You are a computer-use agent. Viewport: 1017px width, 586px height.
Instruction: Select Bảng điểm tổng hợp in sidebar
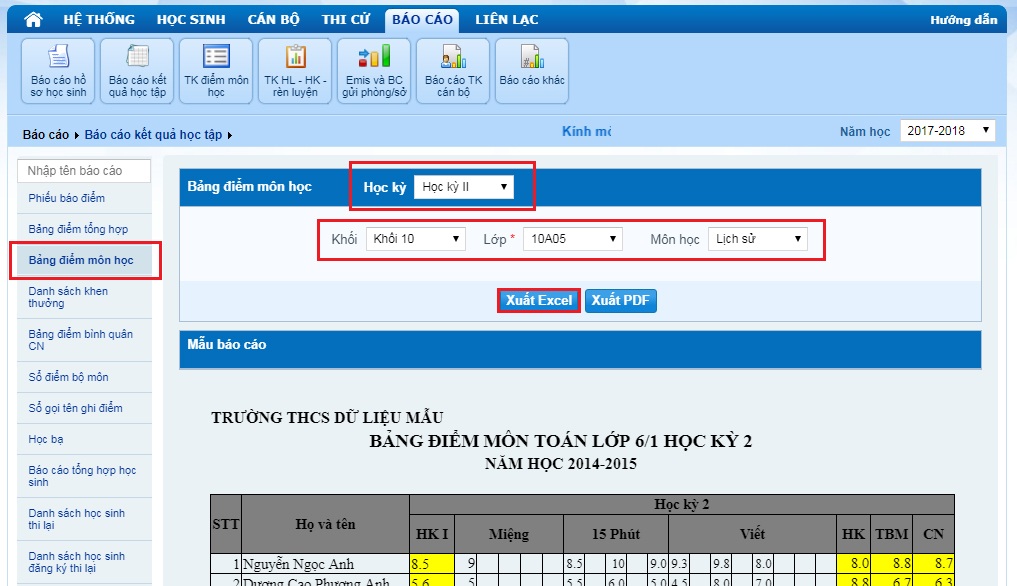click(x=78, y=229)
